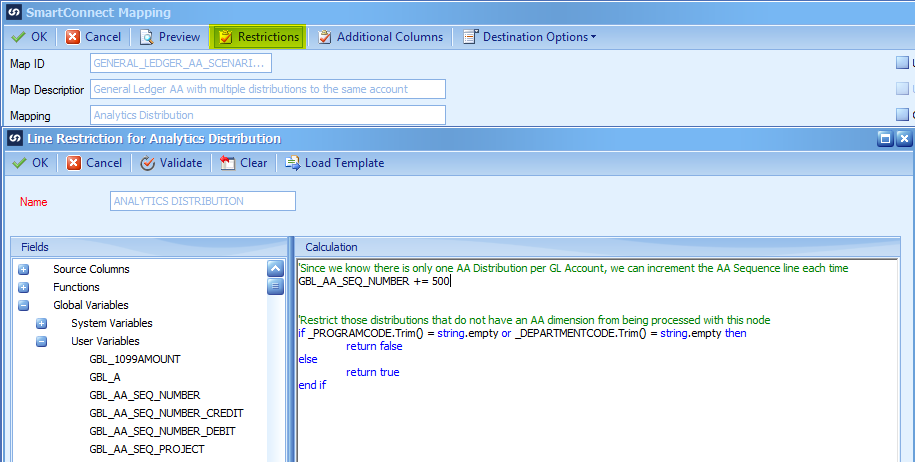915x462 pixels.
Task: Select GBL_A variable
Action: click(105, 377)
